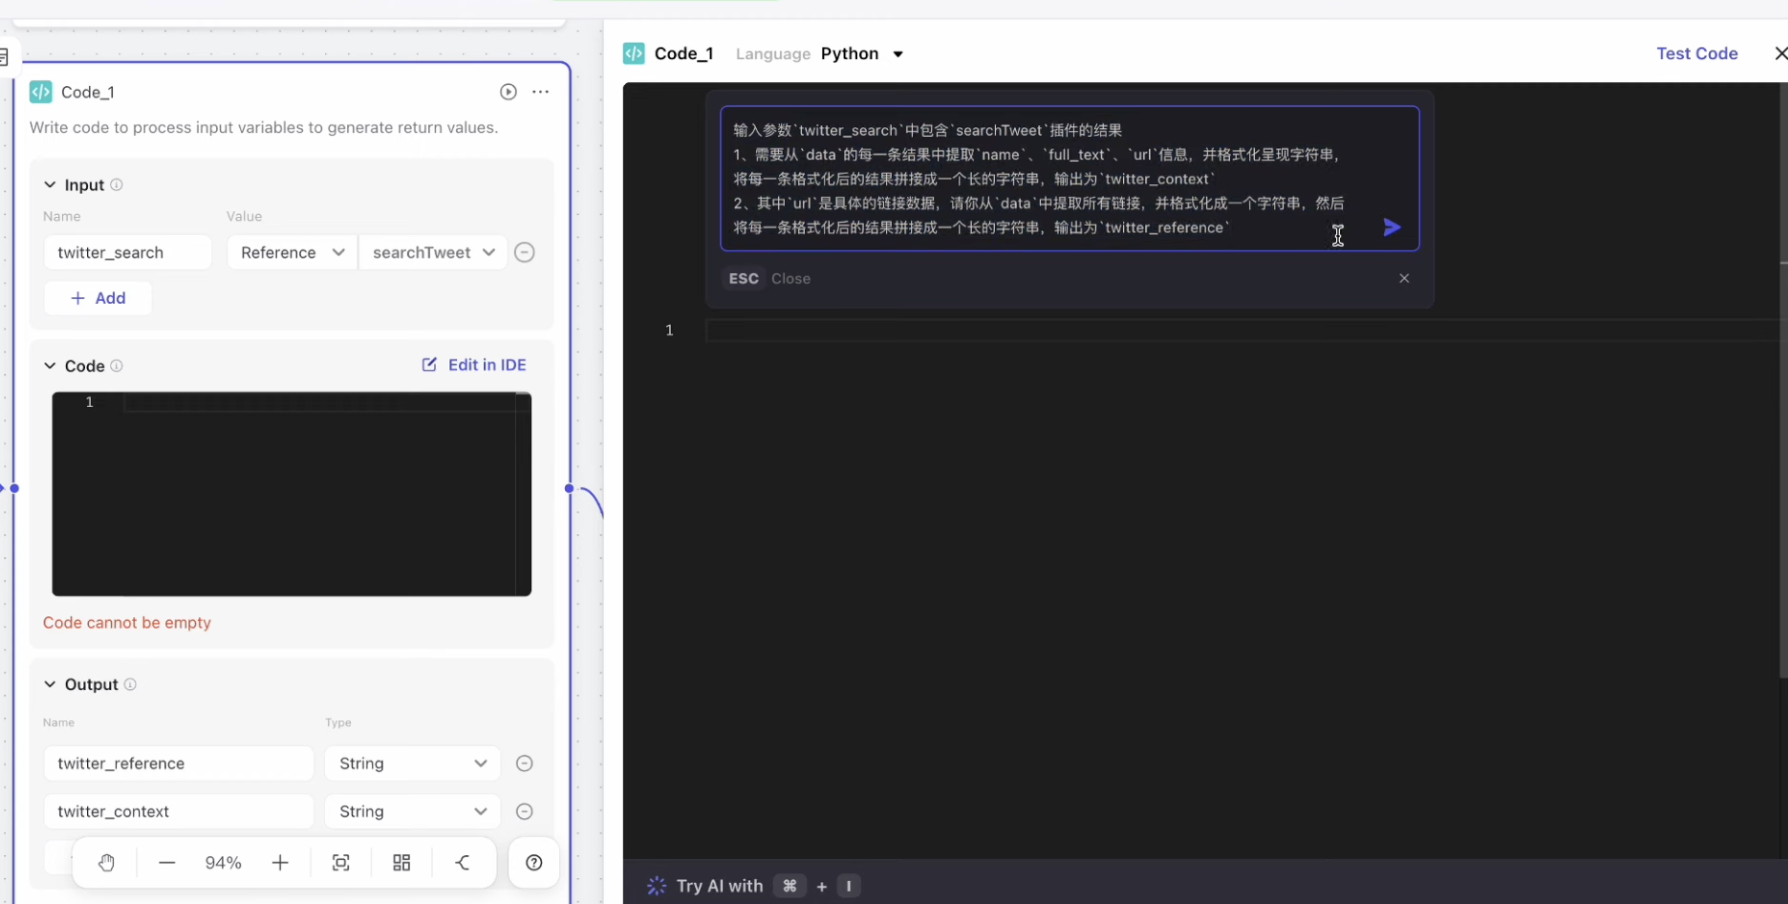Add a new input variable
The width and height of the screenshot is (1788, 904).
point(98,298)
